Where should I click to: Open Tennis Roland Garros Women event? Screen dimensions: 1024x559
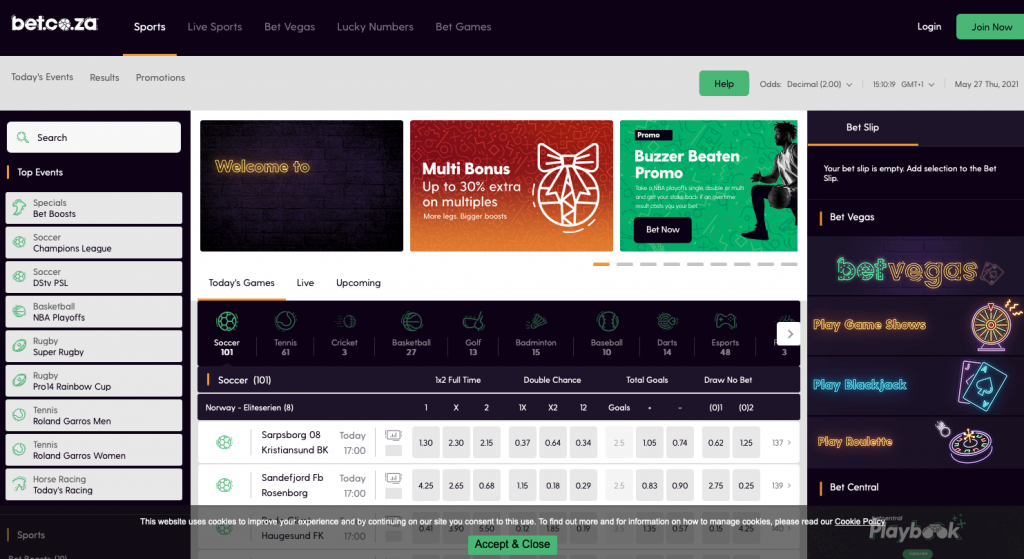[94, 451]
